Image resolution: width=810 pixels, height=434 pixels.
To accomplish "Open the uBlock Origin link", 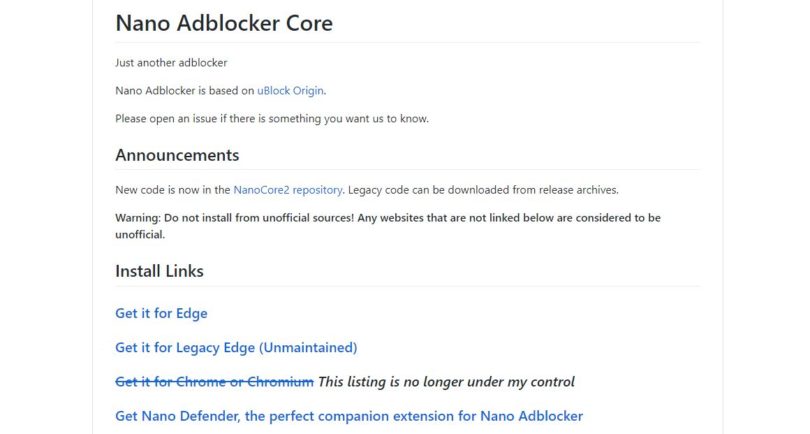I will [x=290, y=91].
